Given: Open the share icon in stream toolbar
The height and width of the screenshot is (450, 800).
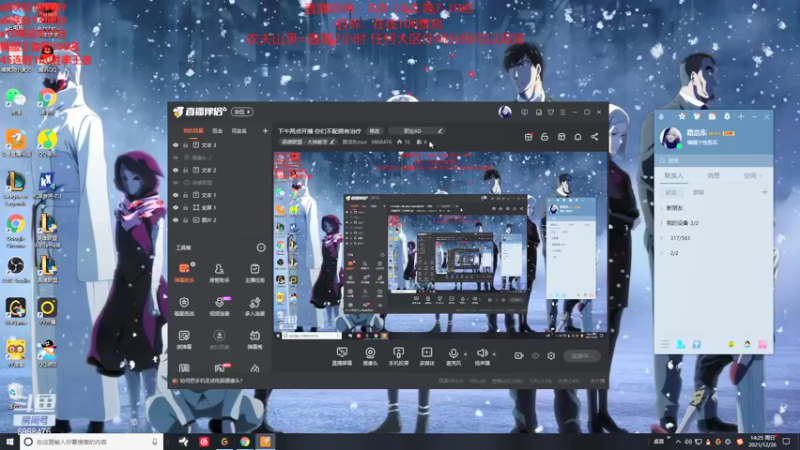Looking at the screenshot, I should click(x=594, y=137).
